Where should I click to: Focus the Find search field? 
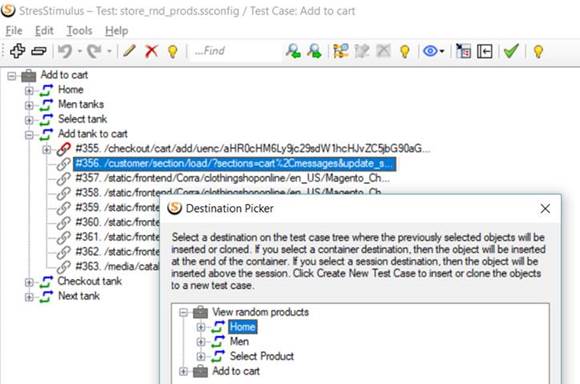(x=237, y=51)
